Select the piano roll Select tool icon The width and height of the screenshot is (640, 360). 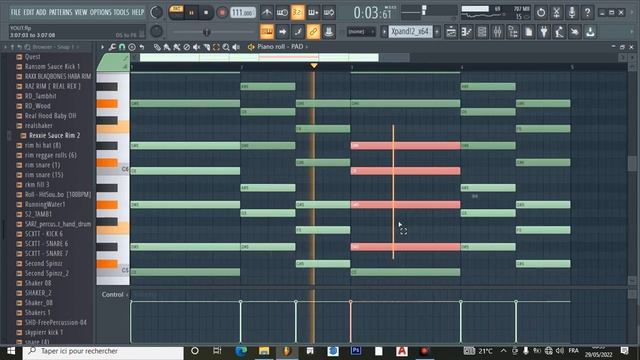pyautogui.click(x=216, y=47)
